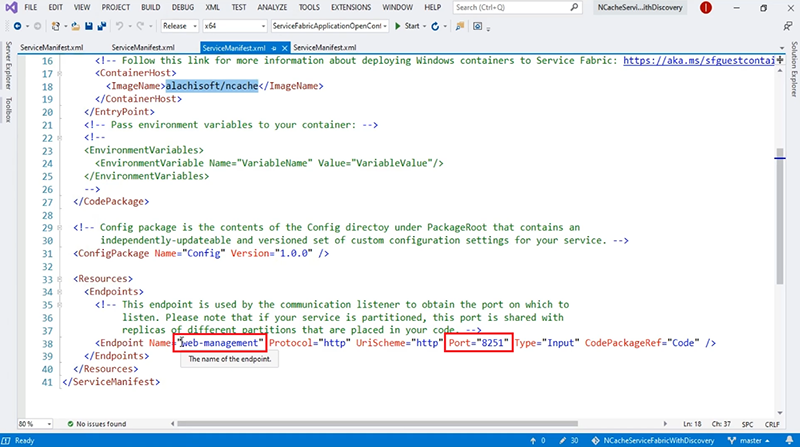Click the notifications bell in status bar
The image size is (800, 447).
point(789,440)
